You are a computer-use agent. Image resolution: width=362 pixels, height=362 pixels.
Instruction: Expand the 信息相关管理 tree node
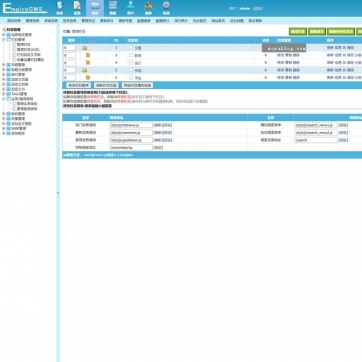[x=4, y=35]
